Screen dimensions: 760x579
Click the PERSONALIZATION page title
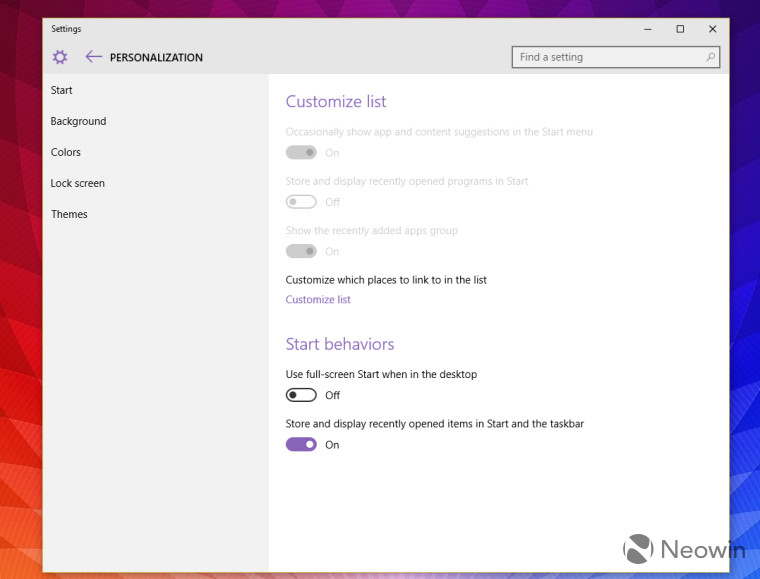(156, 58)
